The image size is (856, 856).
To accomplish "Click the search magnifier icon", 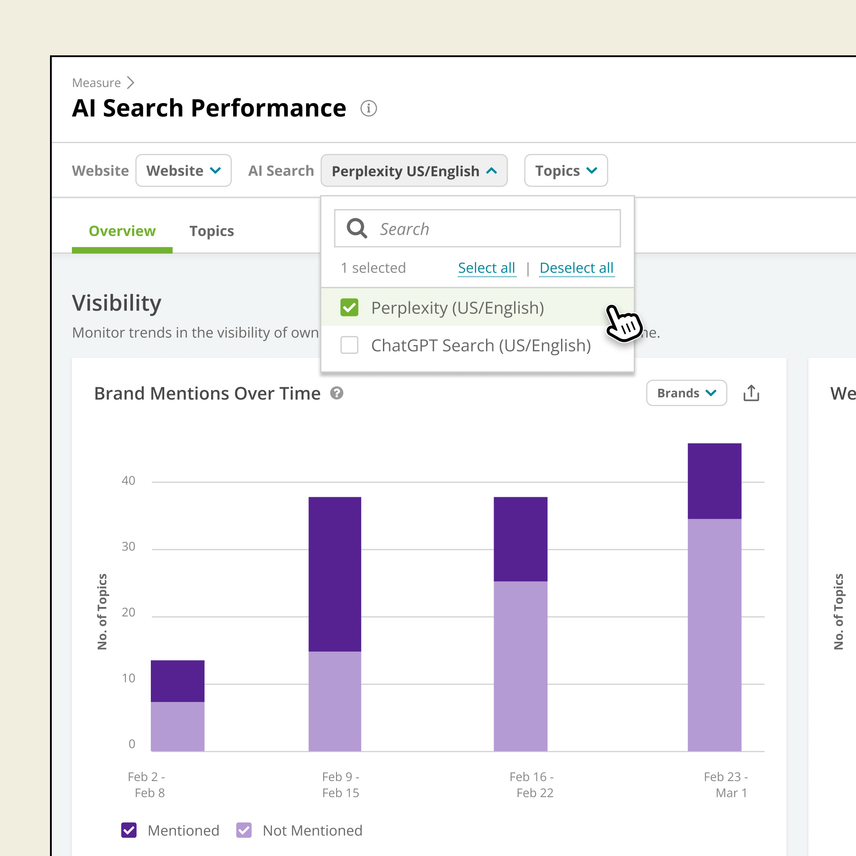I will click(x=357, y=228).
